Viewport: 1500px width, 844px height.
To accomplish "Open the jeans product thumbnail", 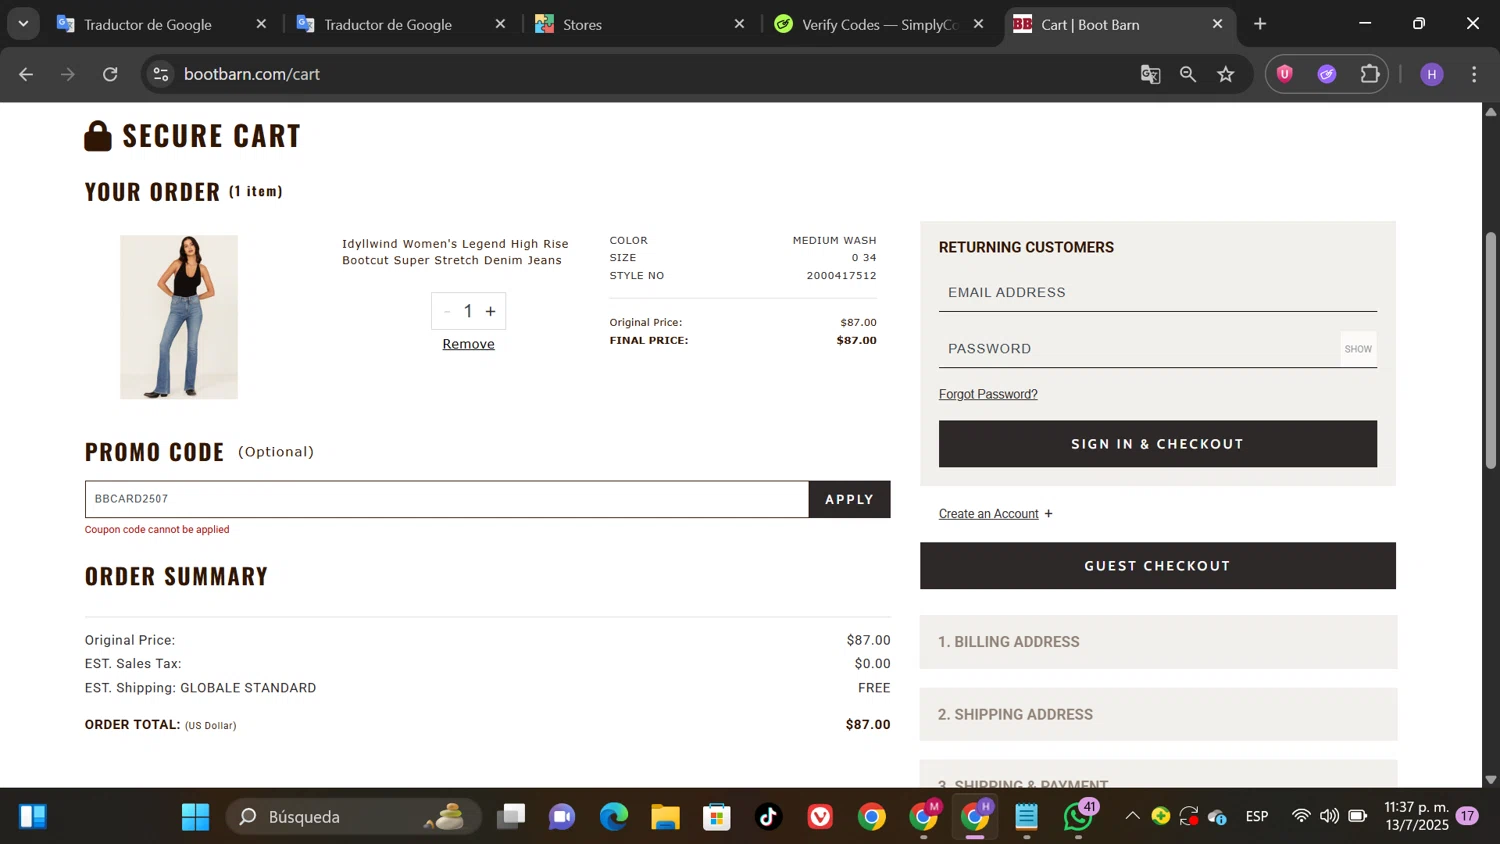I will pyautogui.click(x=179, y=317).
